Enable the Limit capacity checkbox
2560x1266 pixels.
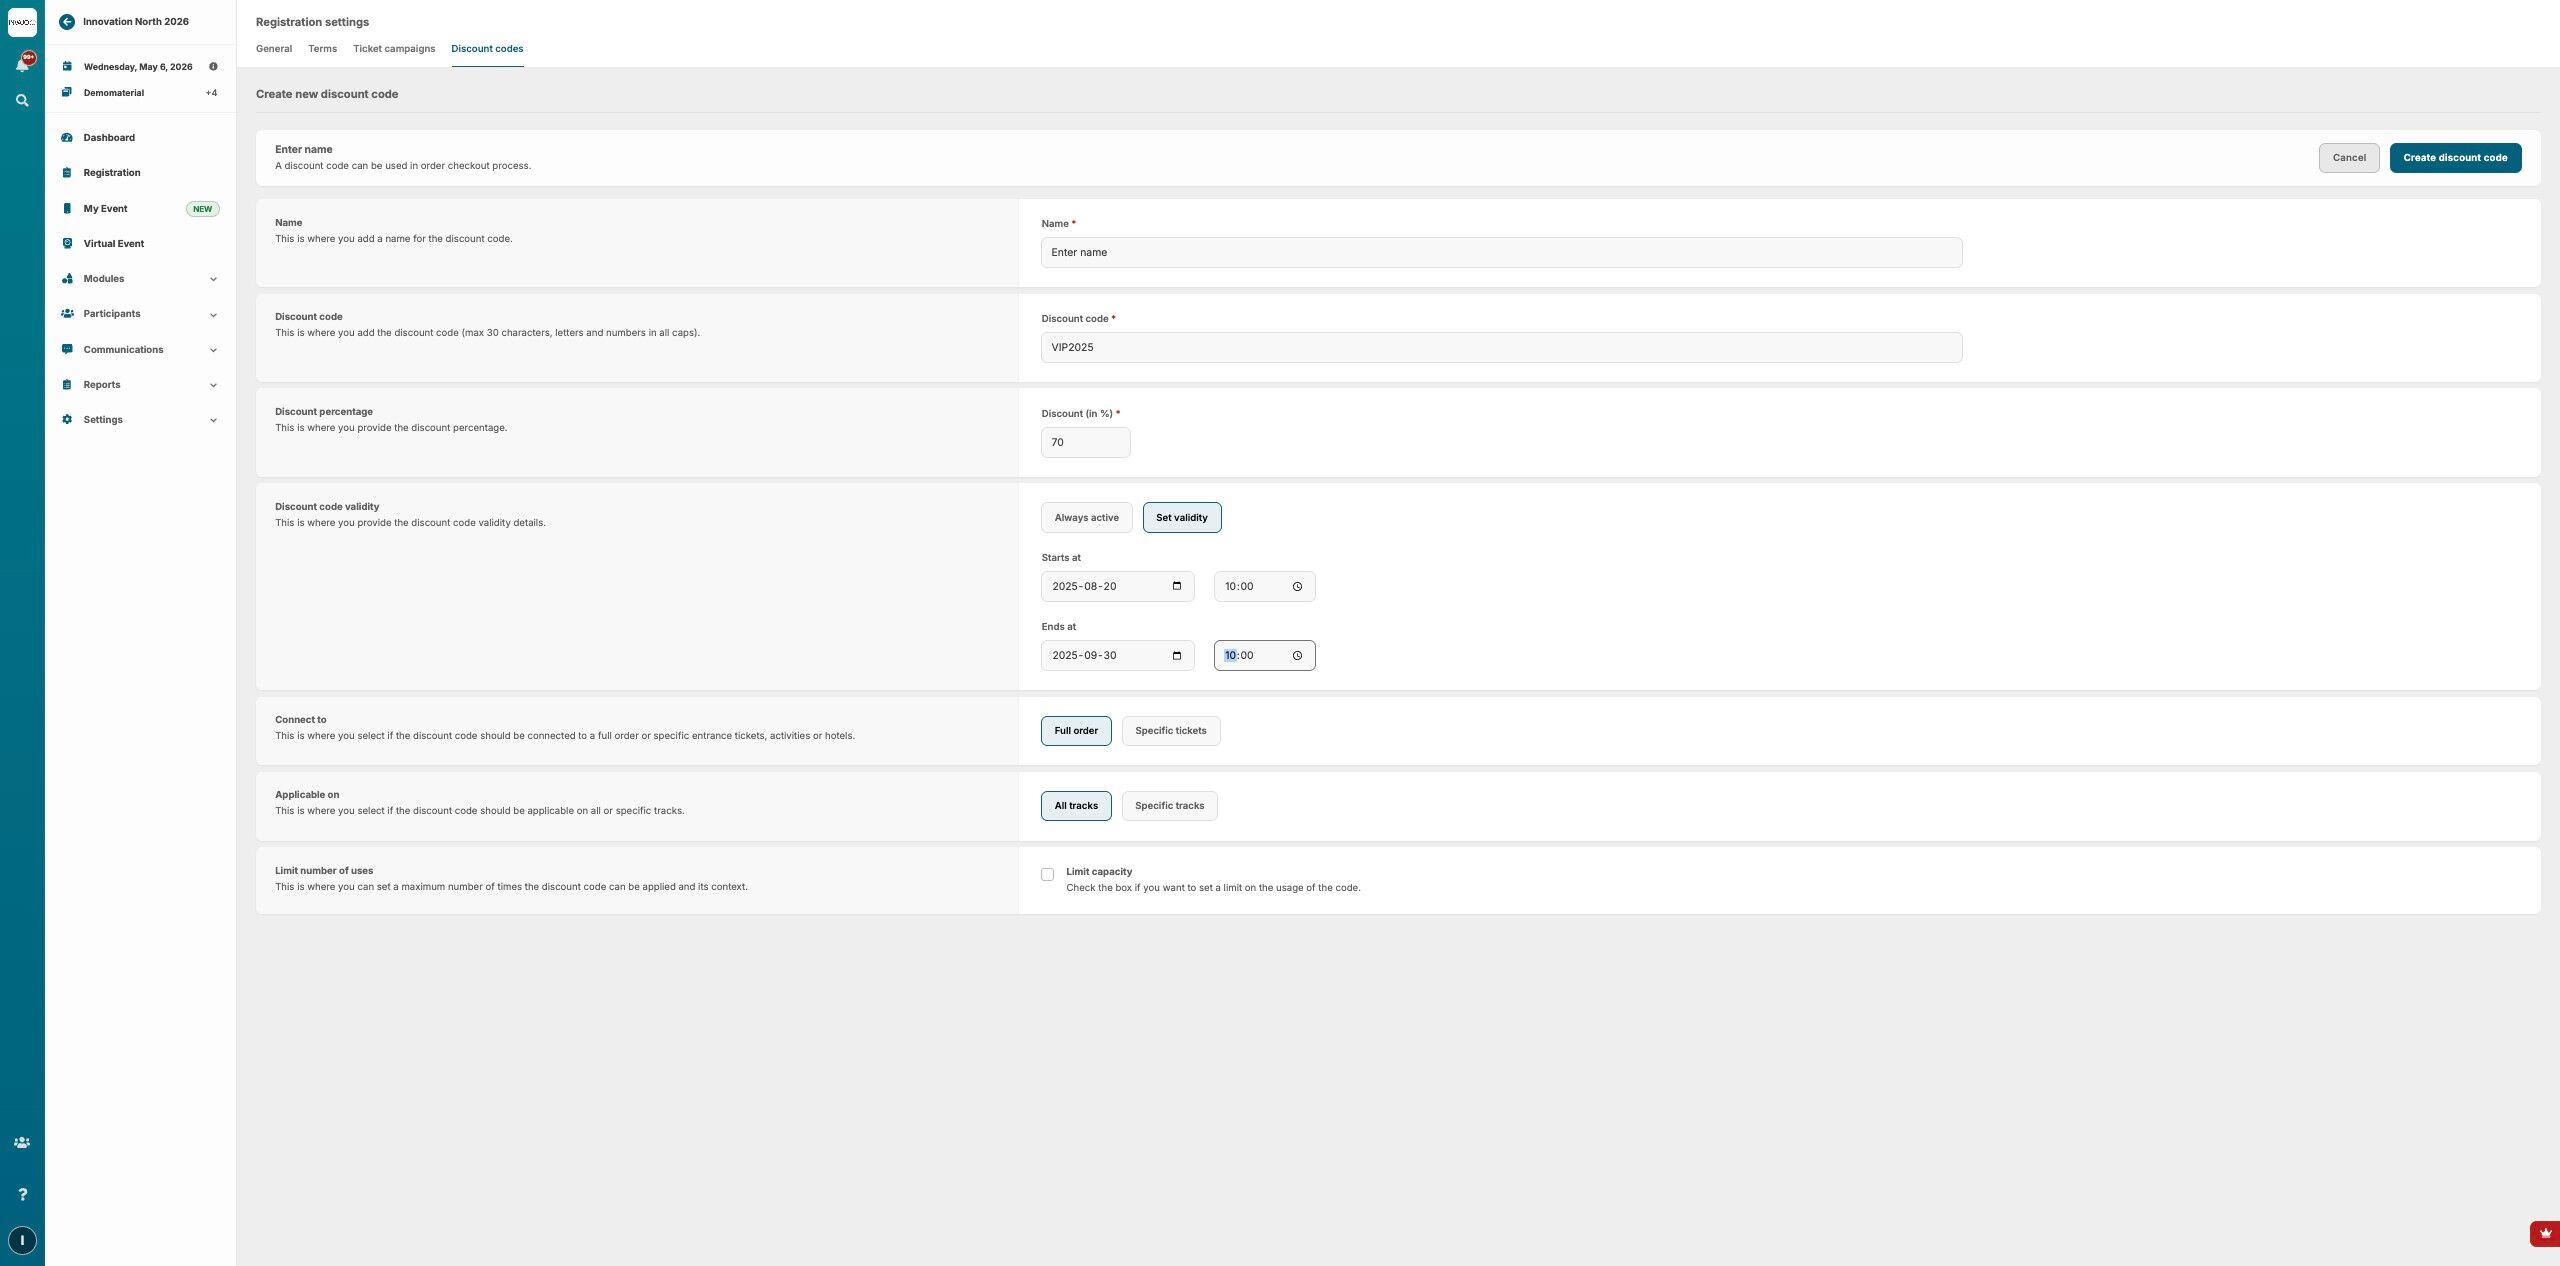1047,875
